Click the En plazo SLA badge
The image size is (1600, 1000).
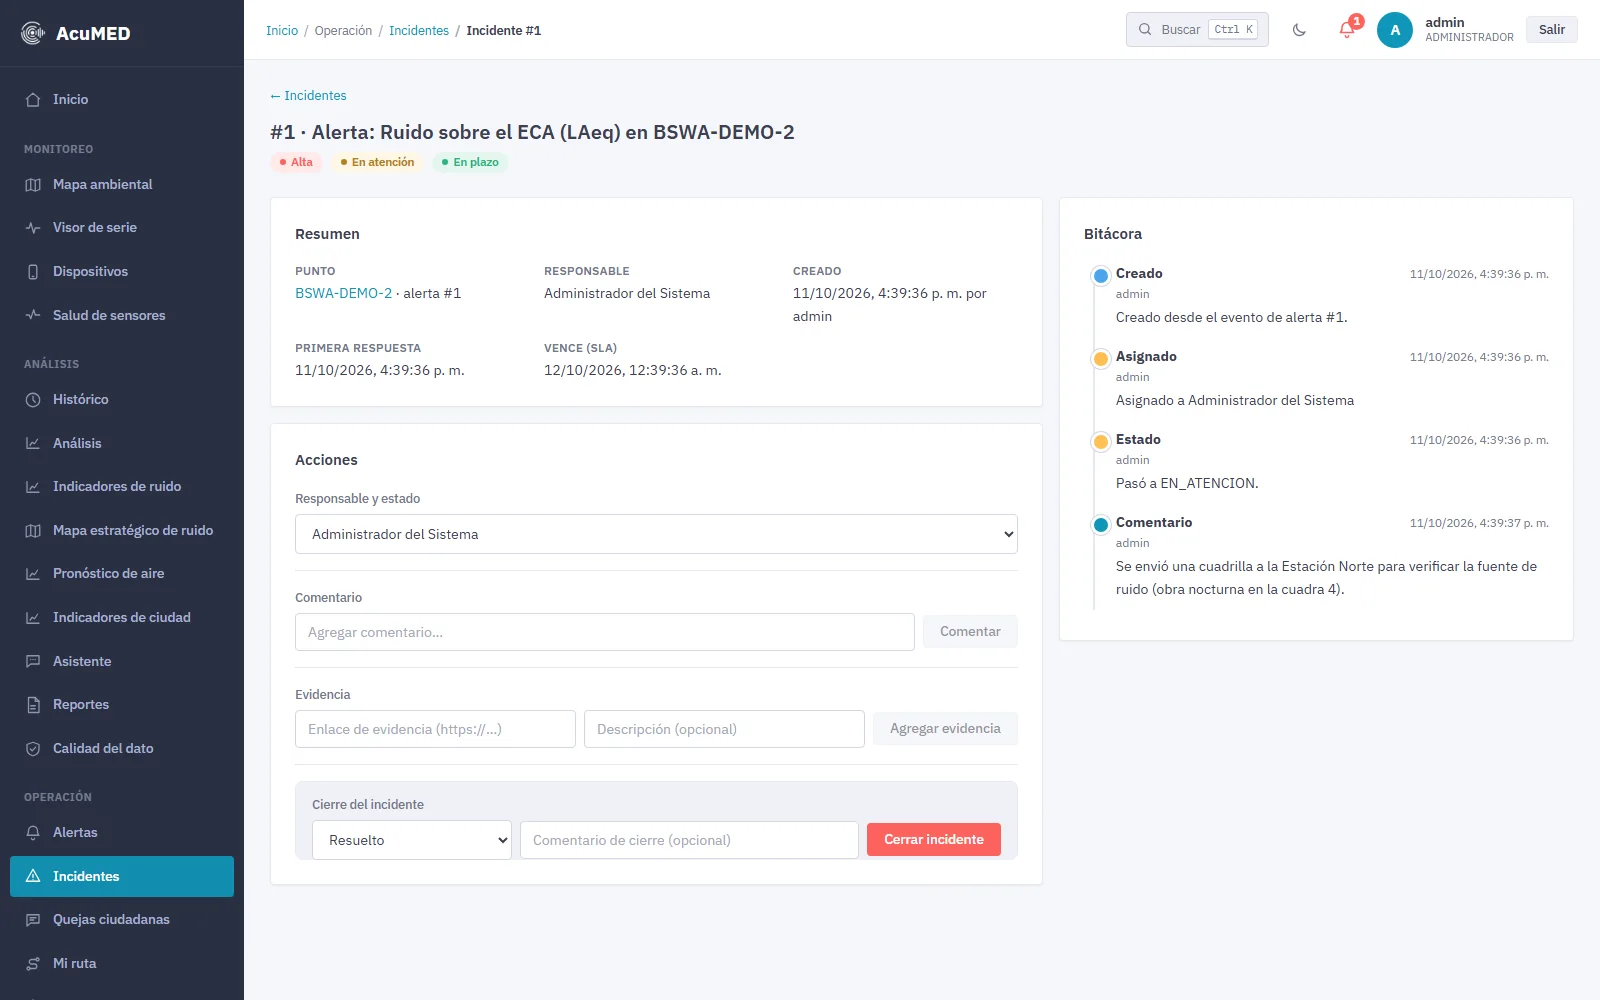pos(470,162)
